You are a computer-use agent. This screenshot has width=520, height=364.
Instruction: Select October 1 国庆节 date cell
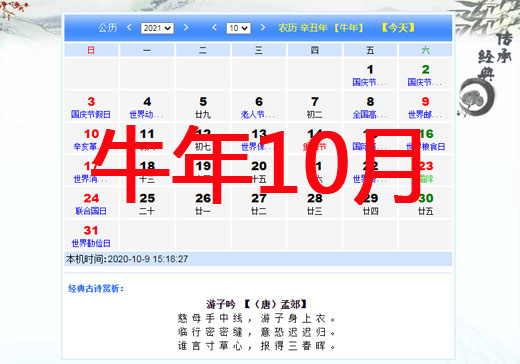click(x=370, y=74)
